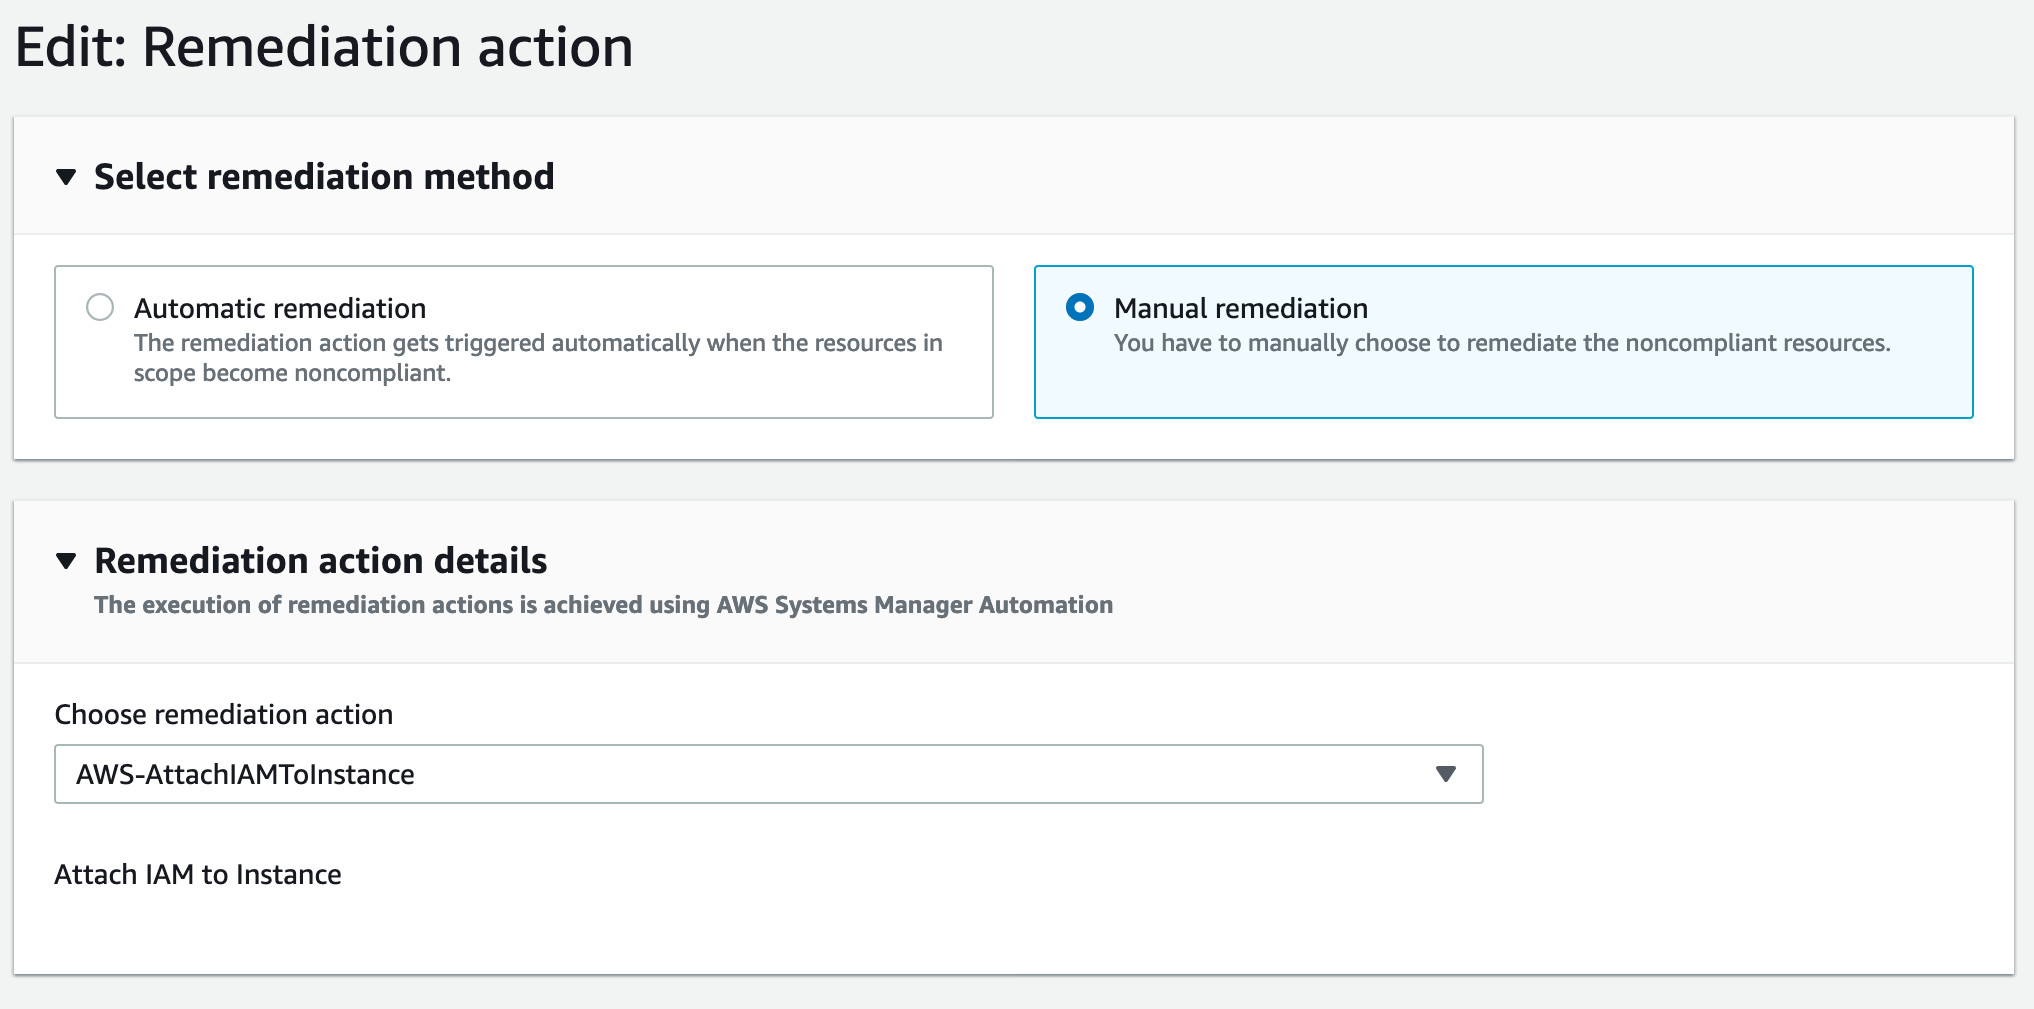Click the Select remediation method heading
This screenshot has width=2034, height=1009.
(x=324, y=177)
